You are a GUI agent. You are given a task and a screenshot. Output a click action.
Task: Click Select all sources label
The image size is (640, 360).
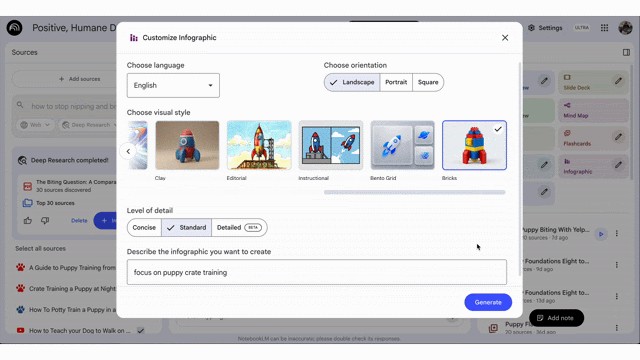click(x=40, y=249)
